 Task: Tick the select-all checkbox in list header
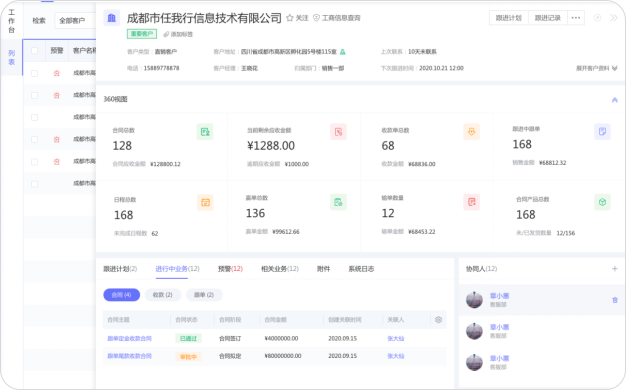pos(34,51)
